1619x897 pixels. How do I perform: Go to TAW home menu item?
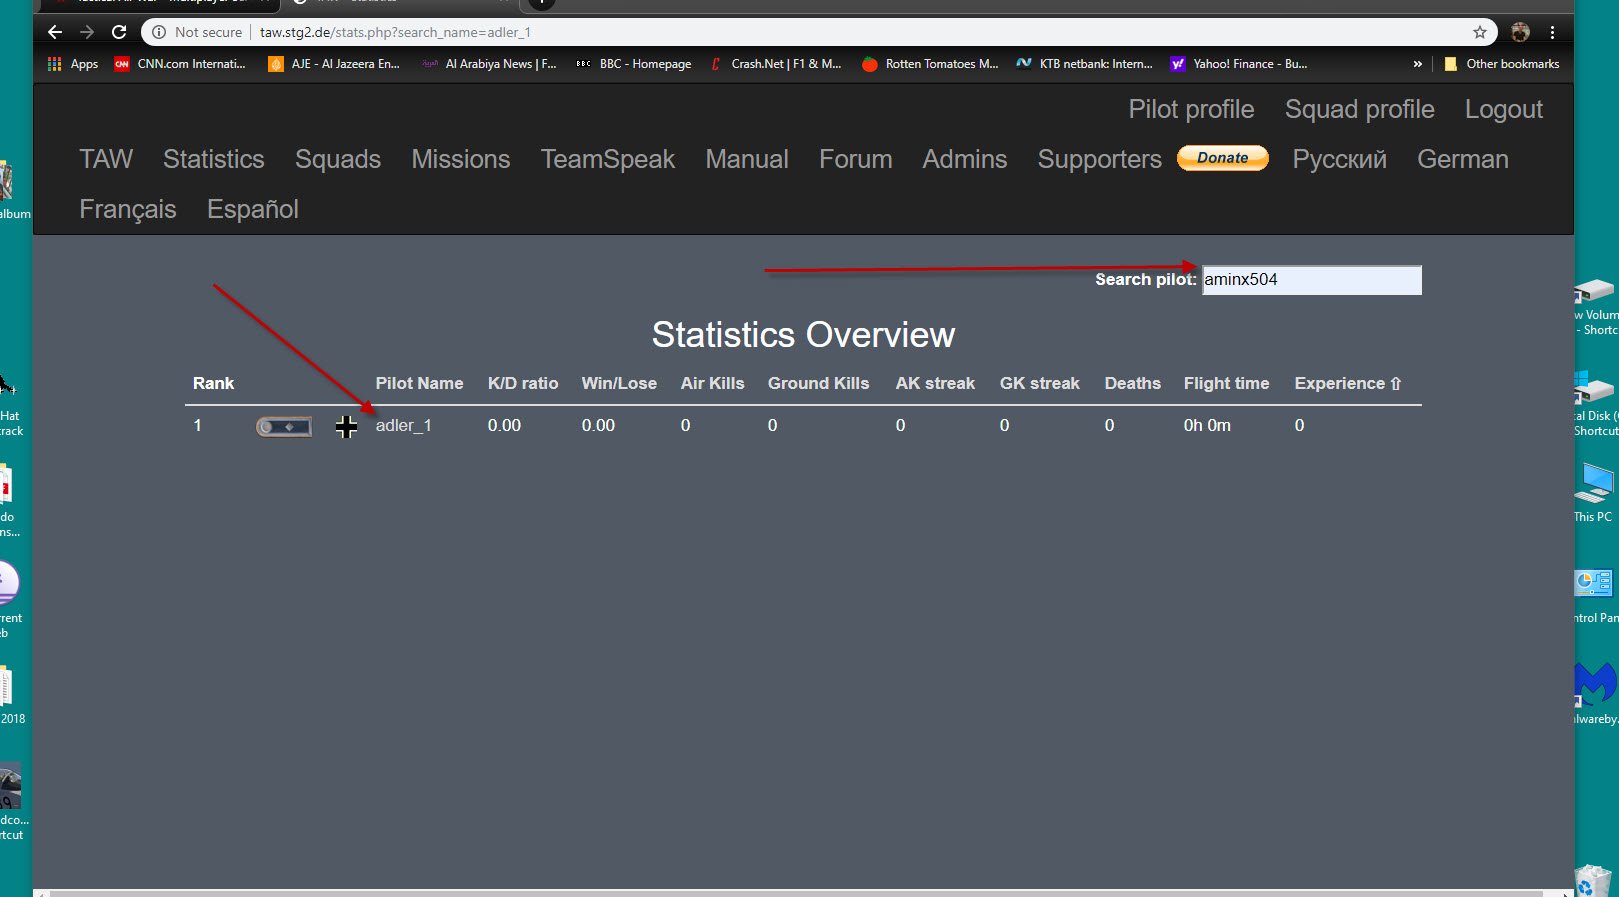(106, 159)
